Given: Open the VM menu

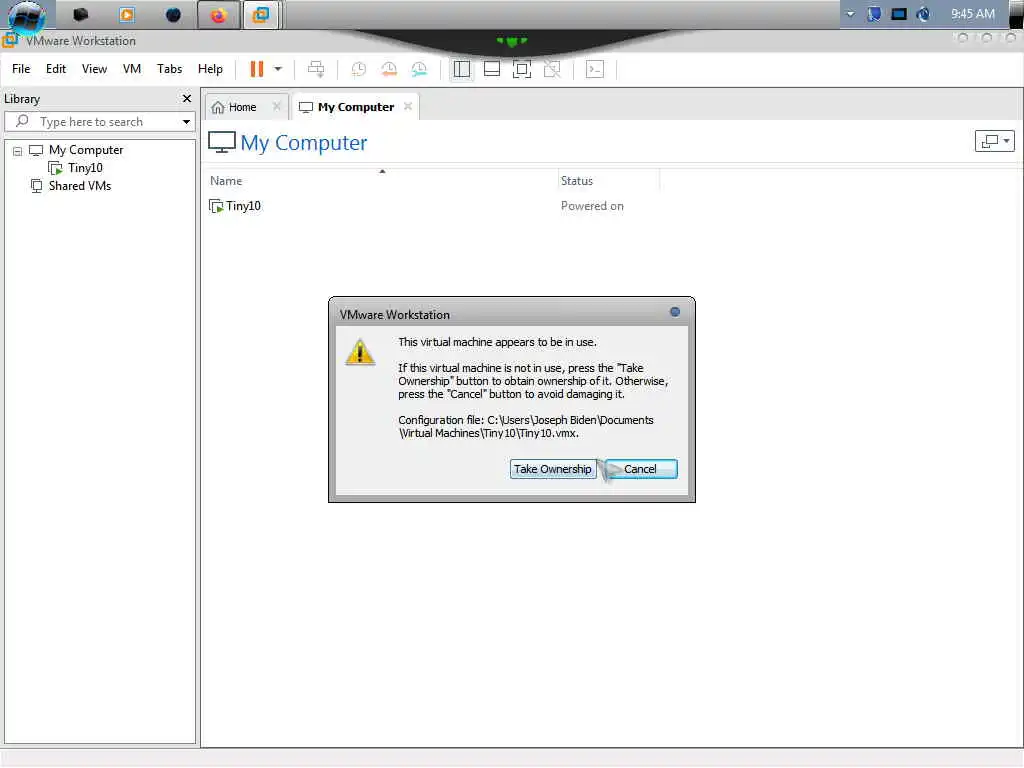Looking at the screenshot, I should coord(132,69).
